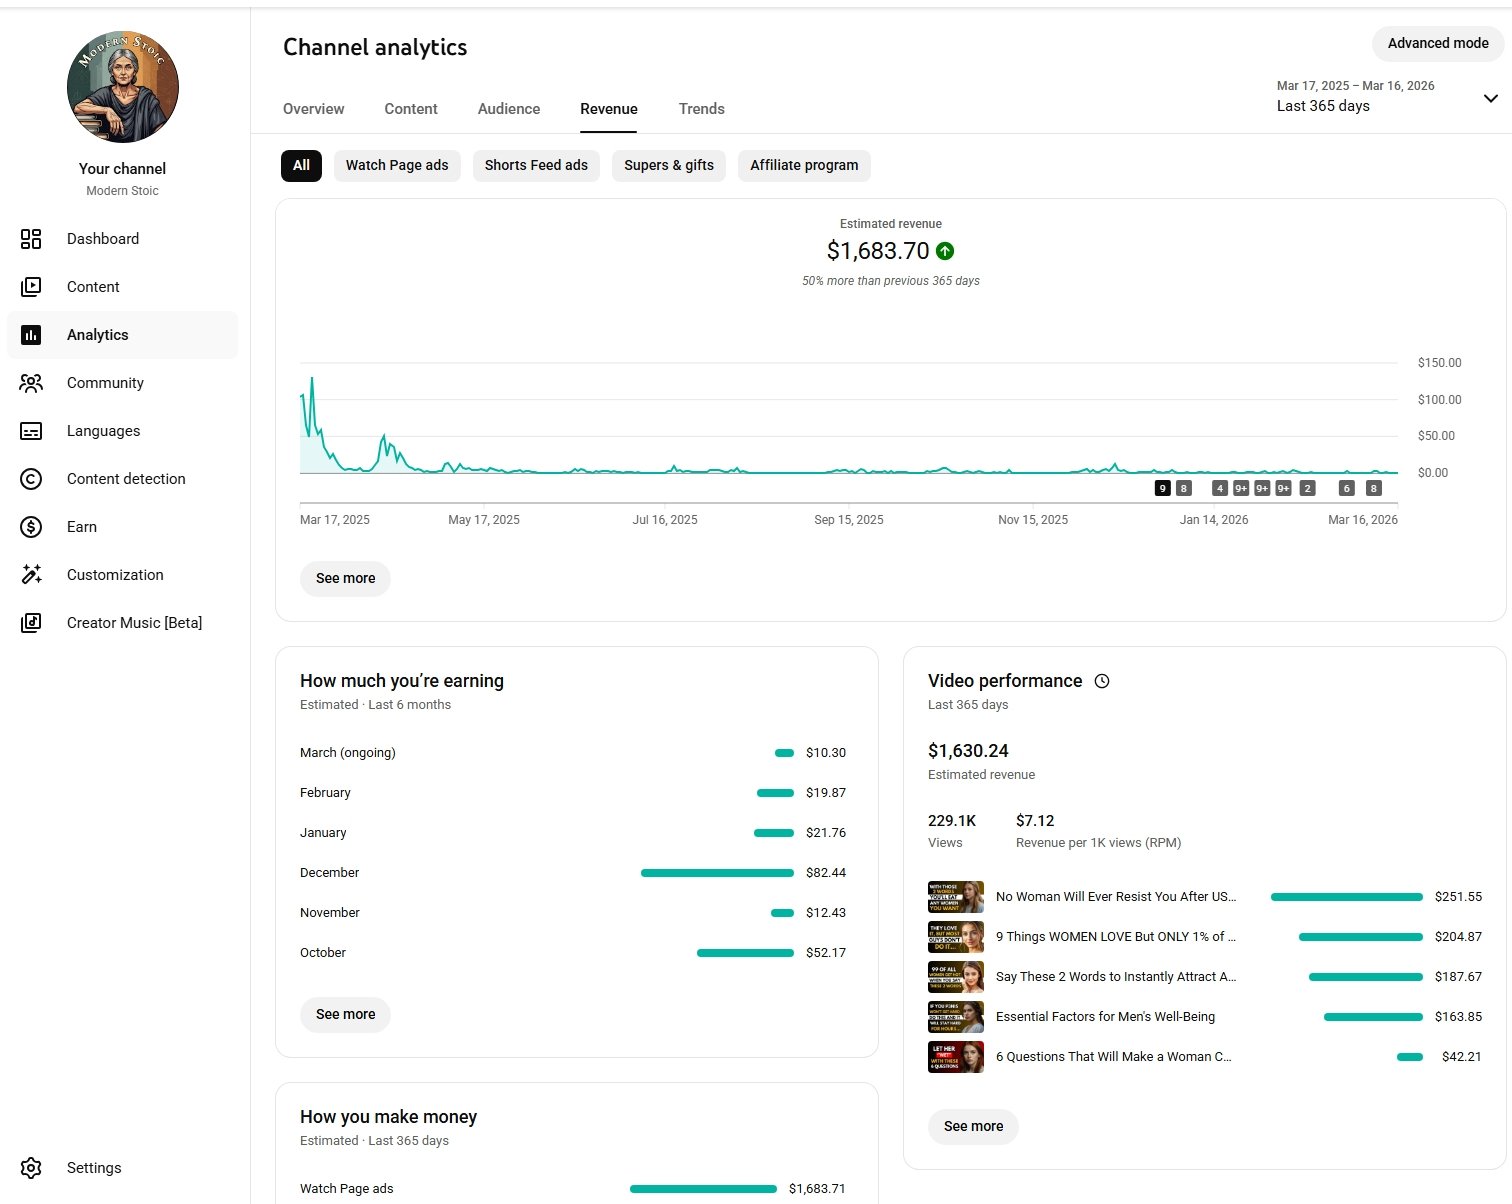Open Creator Music library icon
Screen dimensions: 1512x1204
(31, 623)
